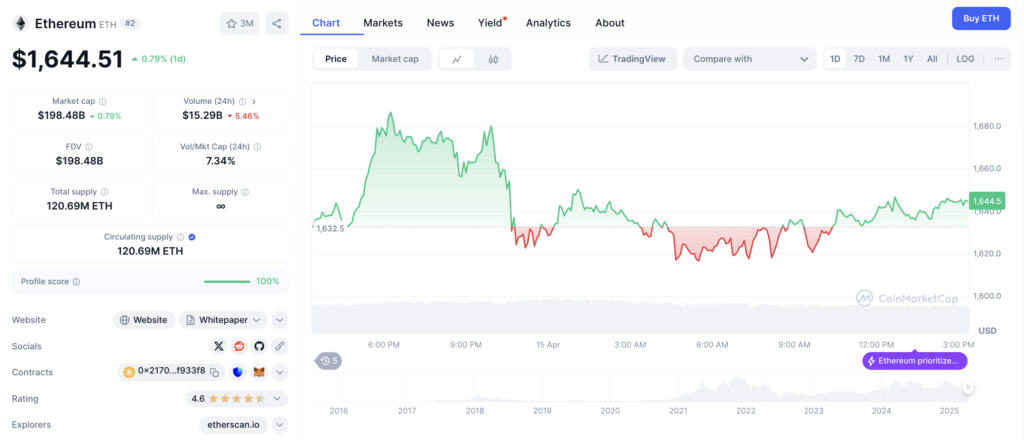Image resolution: width=1024 pixels, height=440 pixels.
Task: Click info icon beside Vol/Mkt Cap (24h)
Action: pos(257,148)
